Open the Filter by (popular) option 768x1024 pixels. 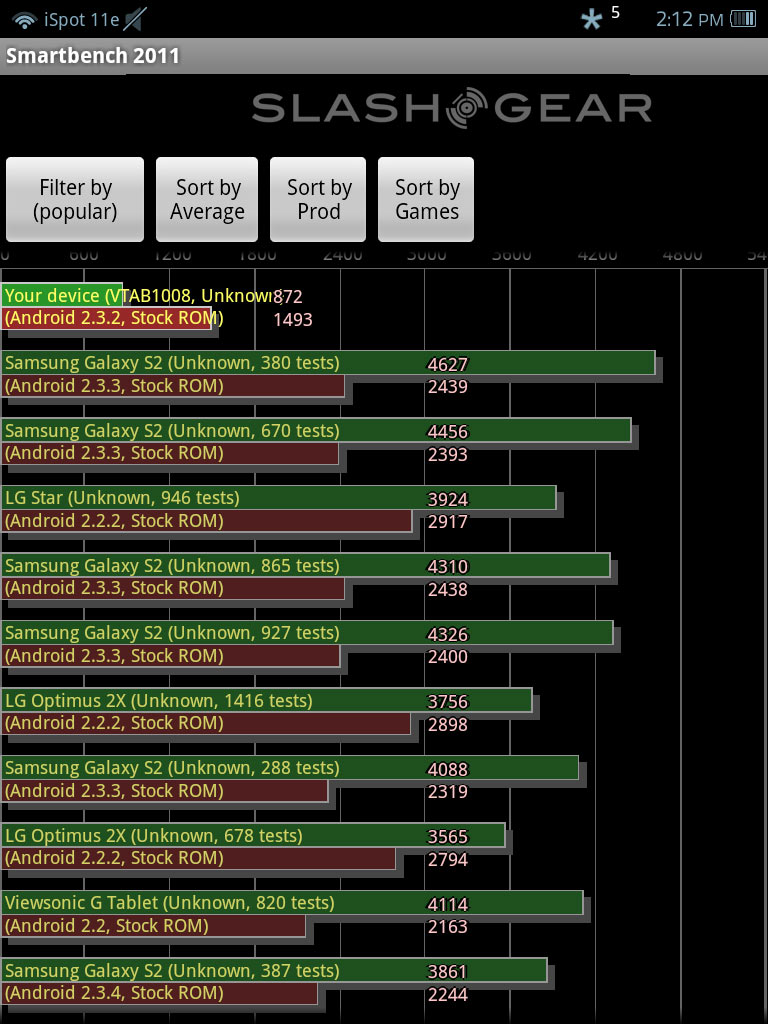pos(75,199)
